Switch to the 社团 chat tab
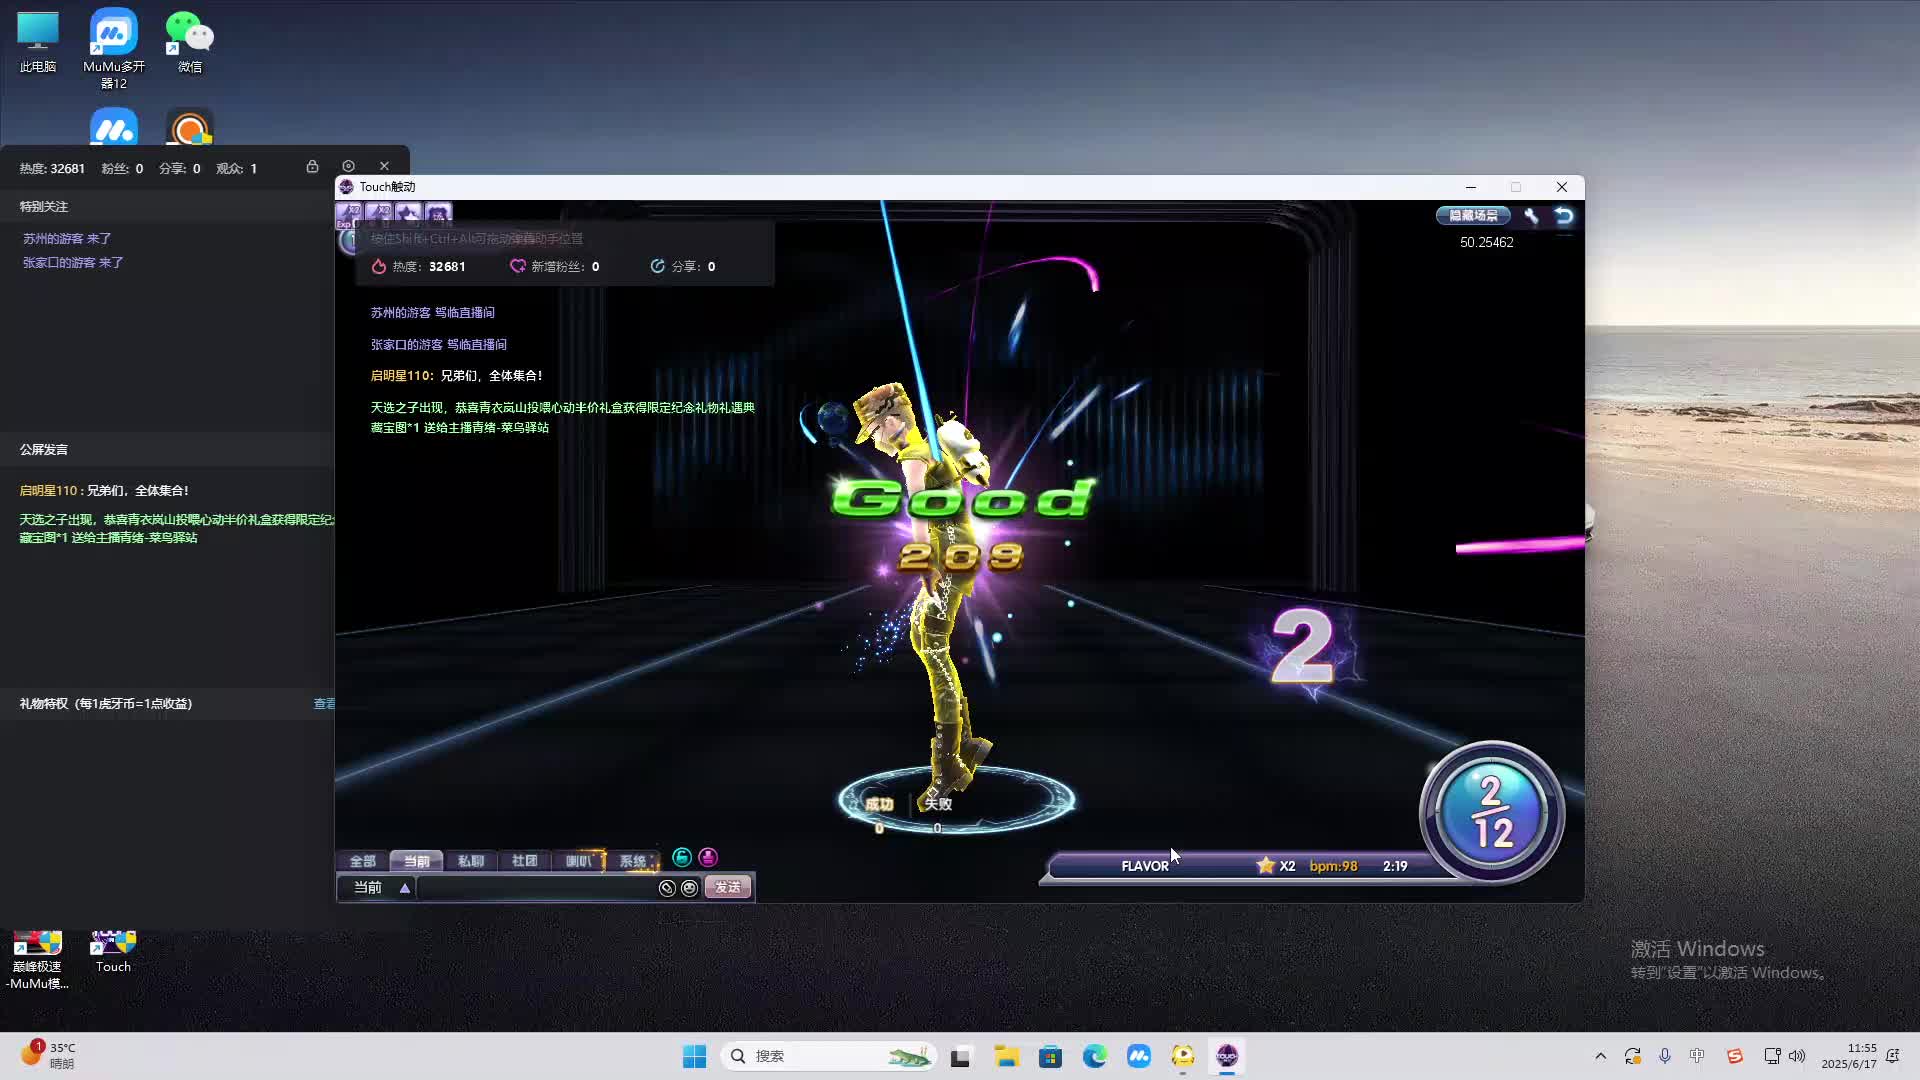This screenshot has height=1080, width=1920. click(x=524, y=861)
